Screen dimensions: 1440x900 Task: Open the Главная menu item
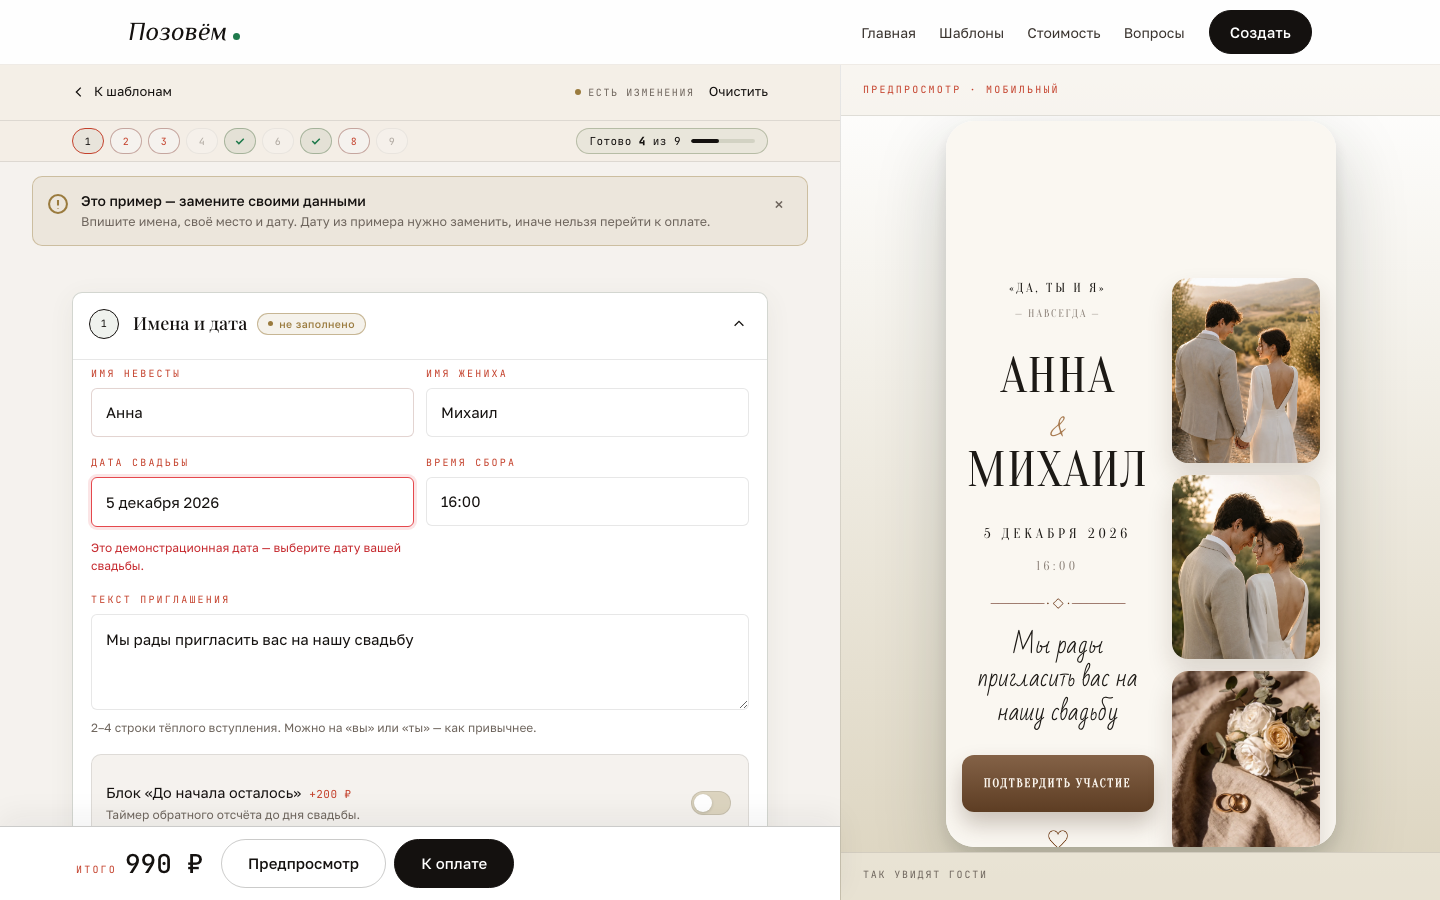click(x=888, y=33)
